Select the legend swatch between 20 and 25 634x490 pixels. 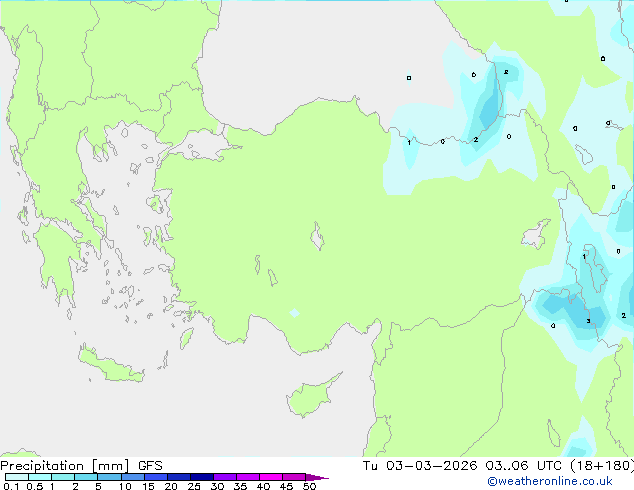tap(178, 477)
